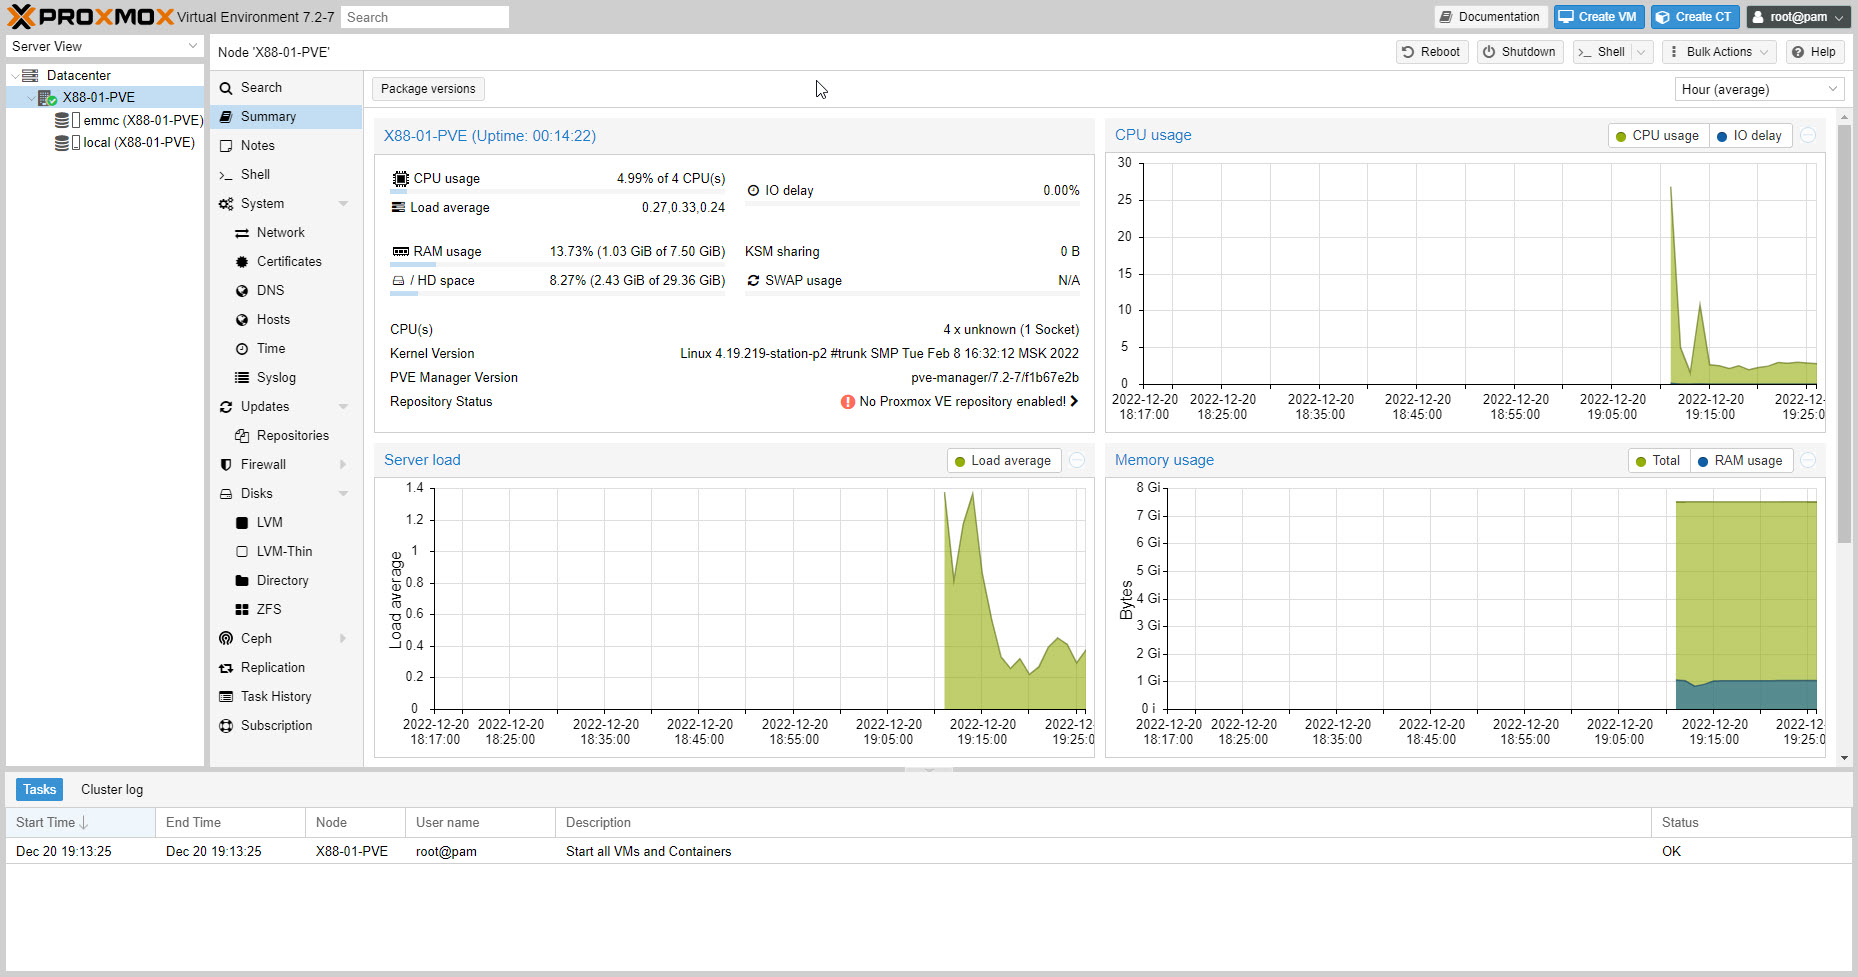1858x977 pixels.
Task: Open the Documentation button
Action: point(1490,17)
